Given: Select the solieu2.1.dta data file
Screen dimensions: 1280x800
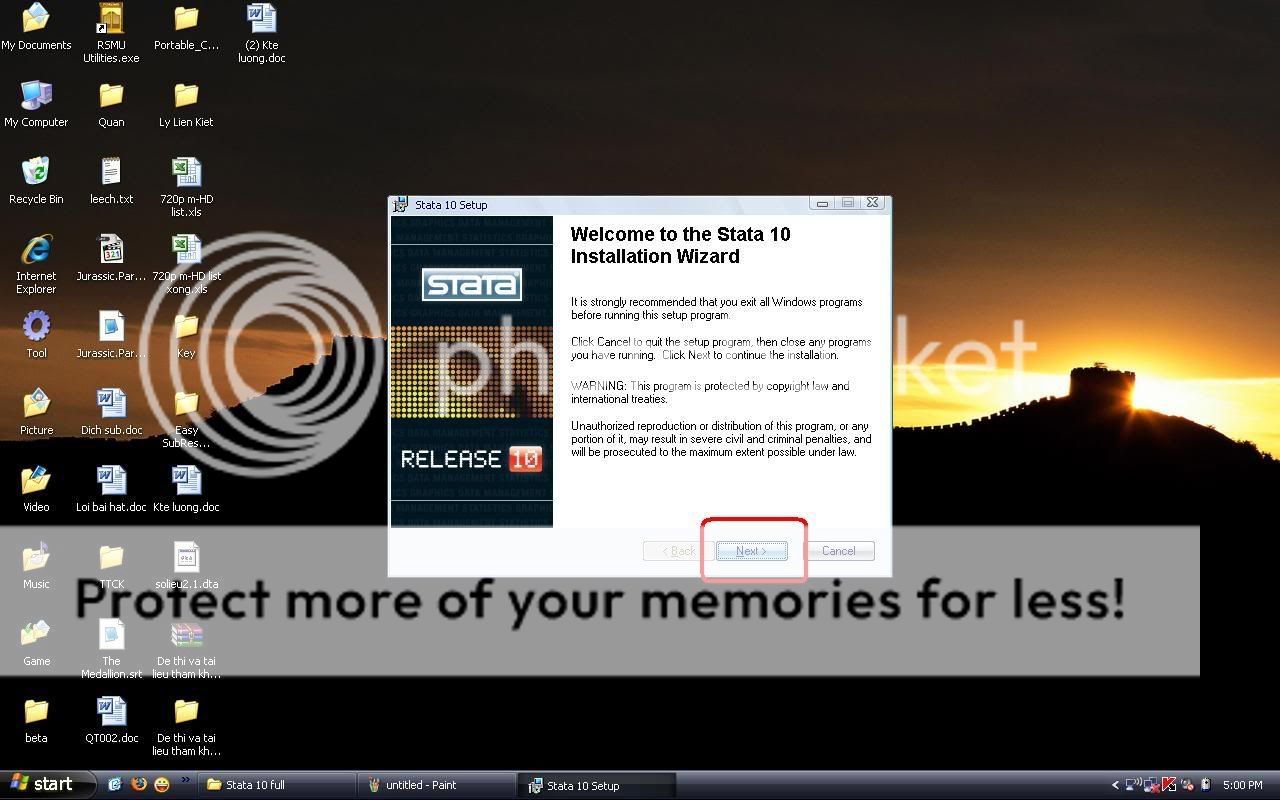Looking at the screenshot, I should pos(186,566).
